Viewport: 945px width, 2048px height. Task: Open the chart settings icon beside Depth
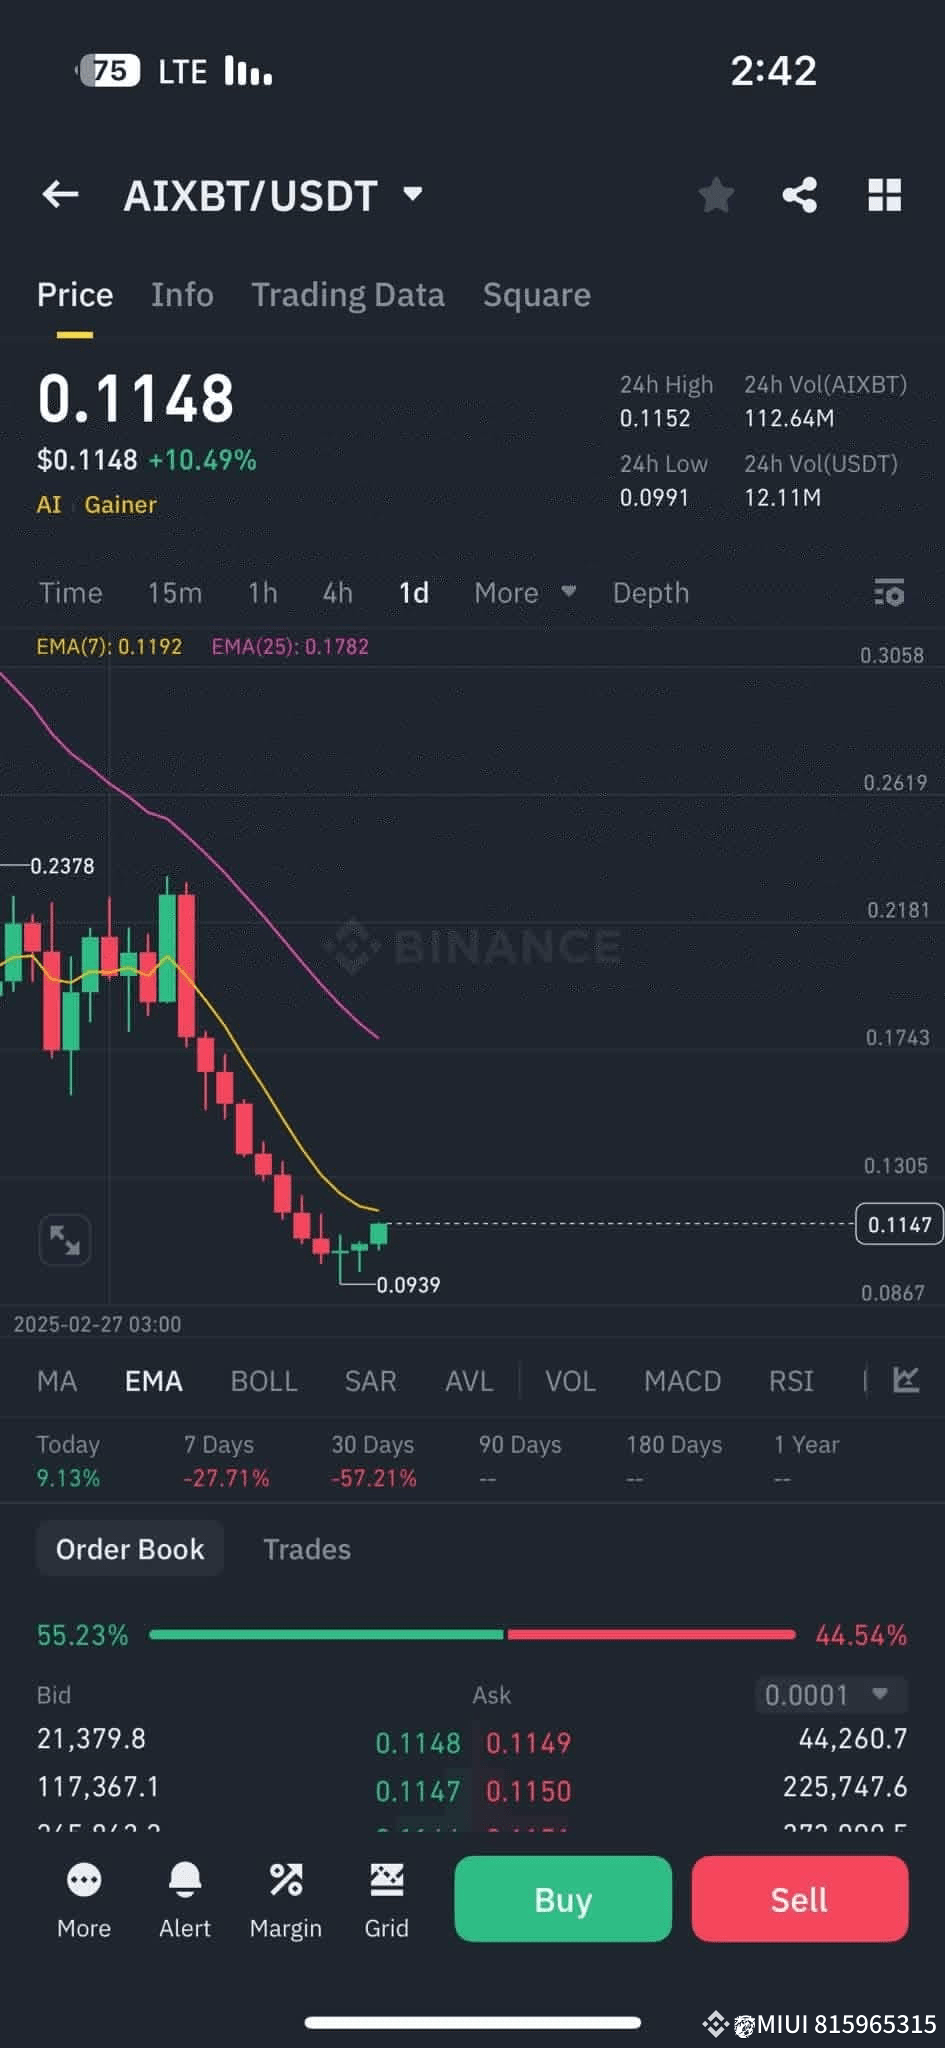pos(888,593)
